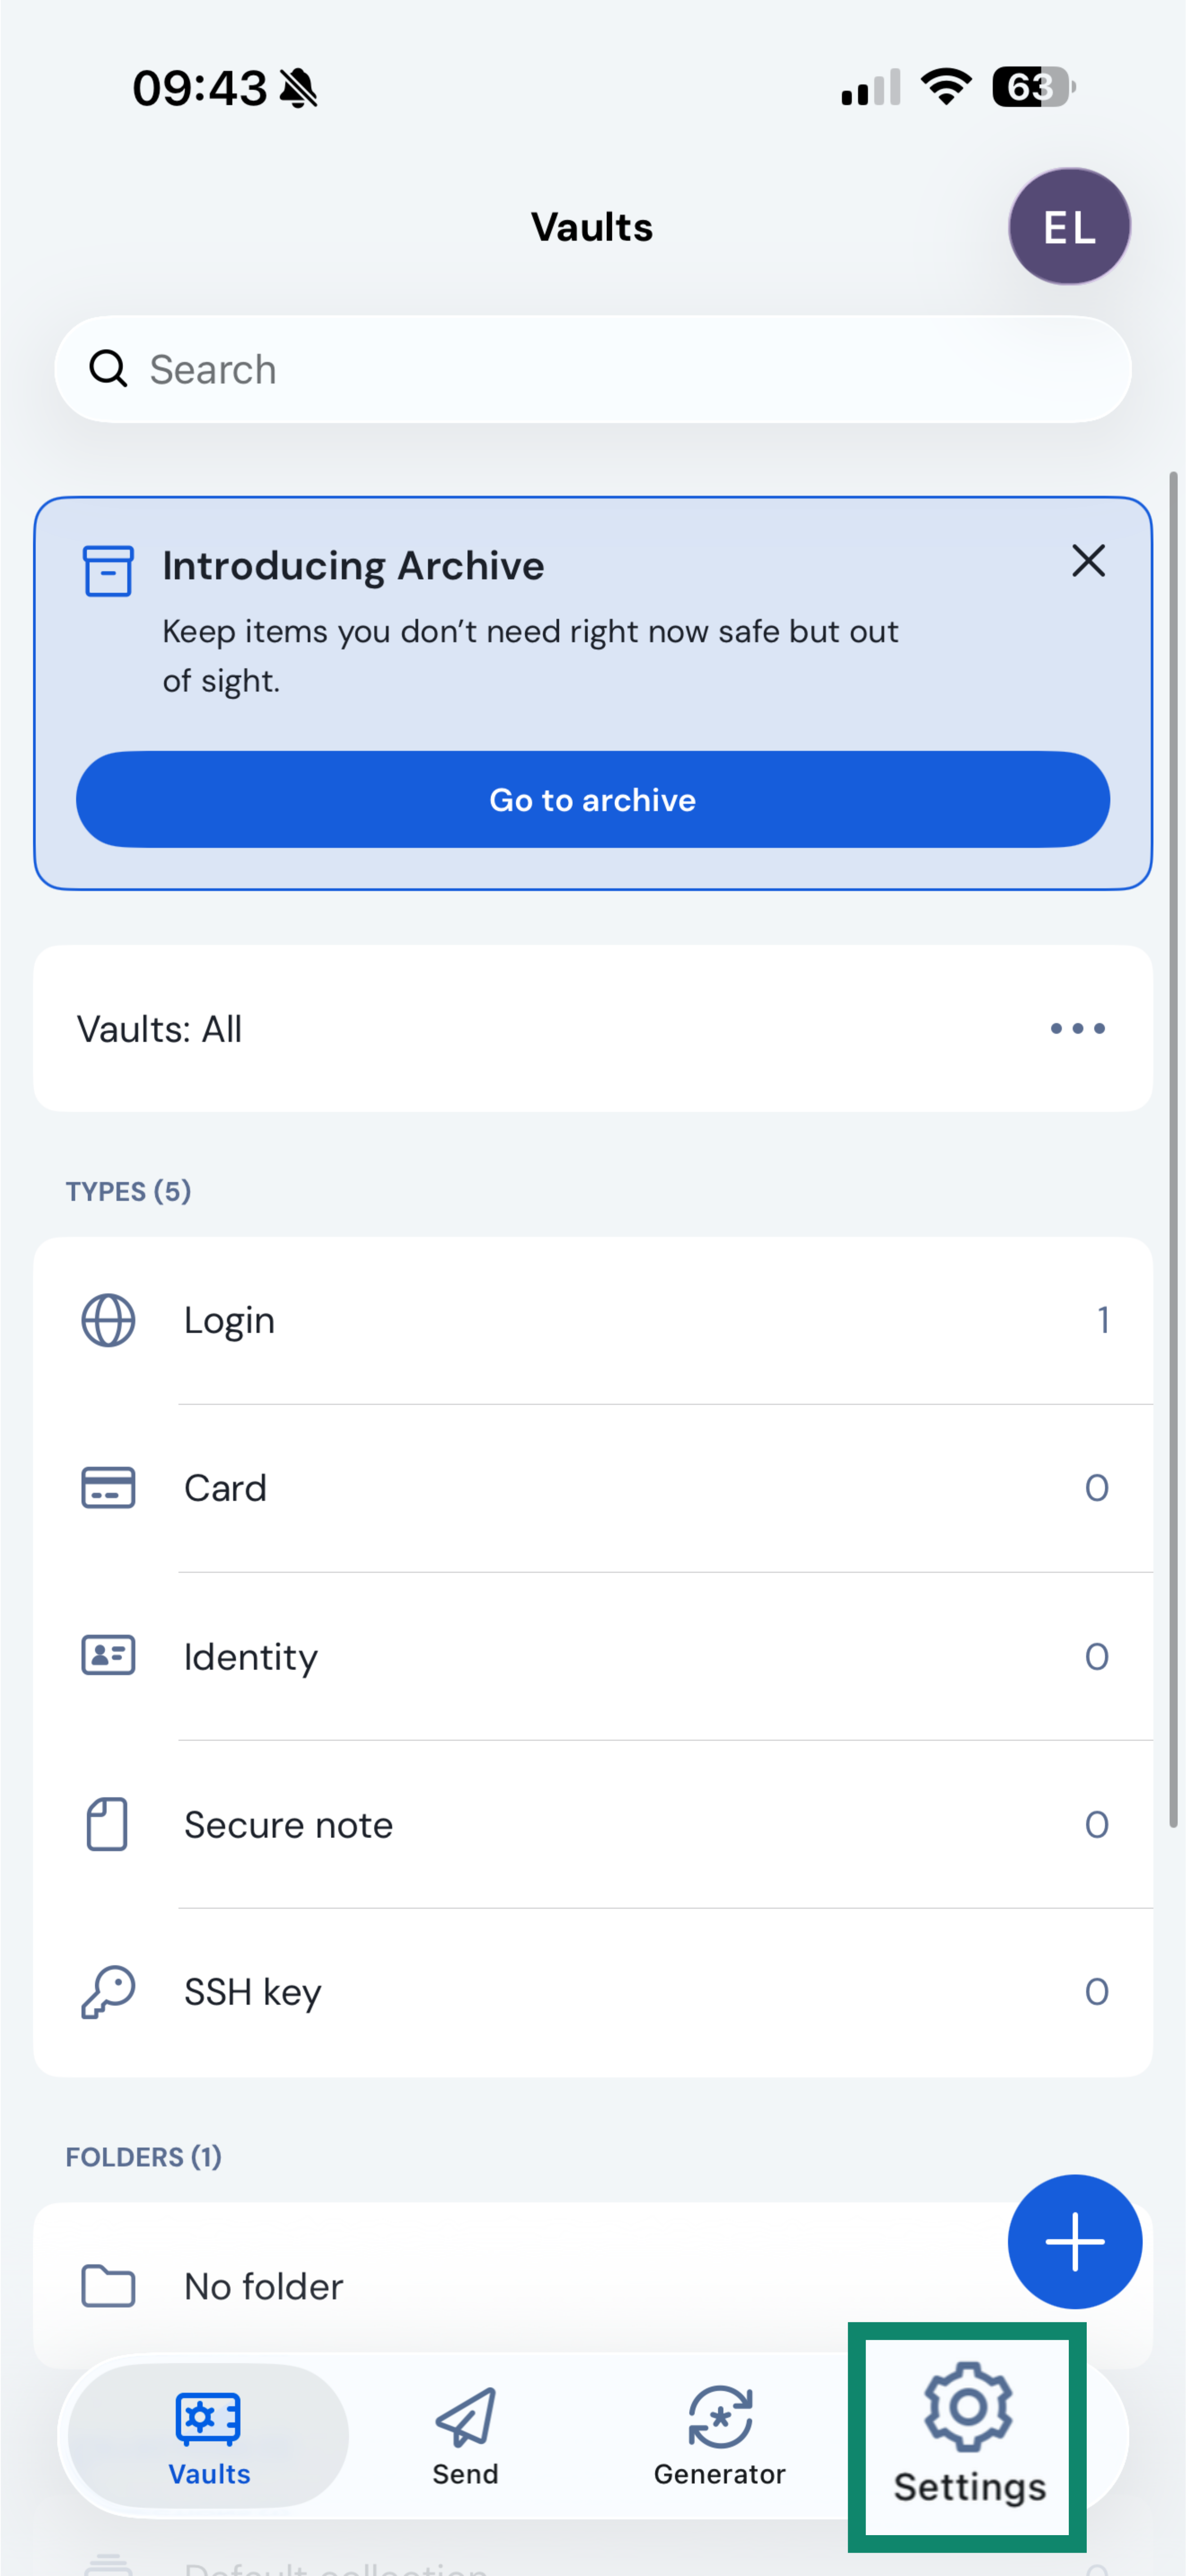
Task: Open the Secure note type icon
Action: pos(108,1824)
